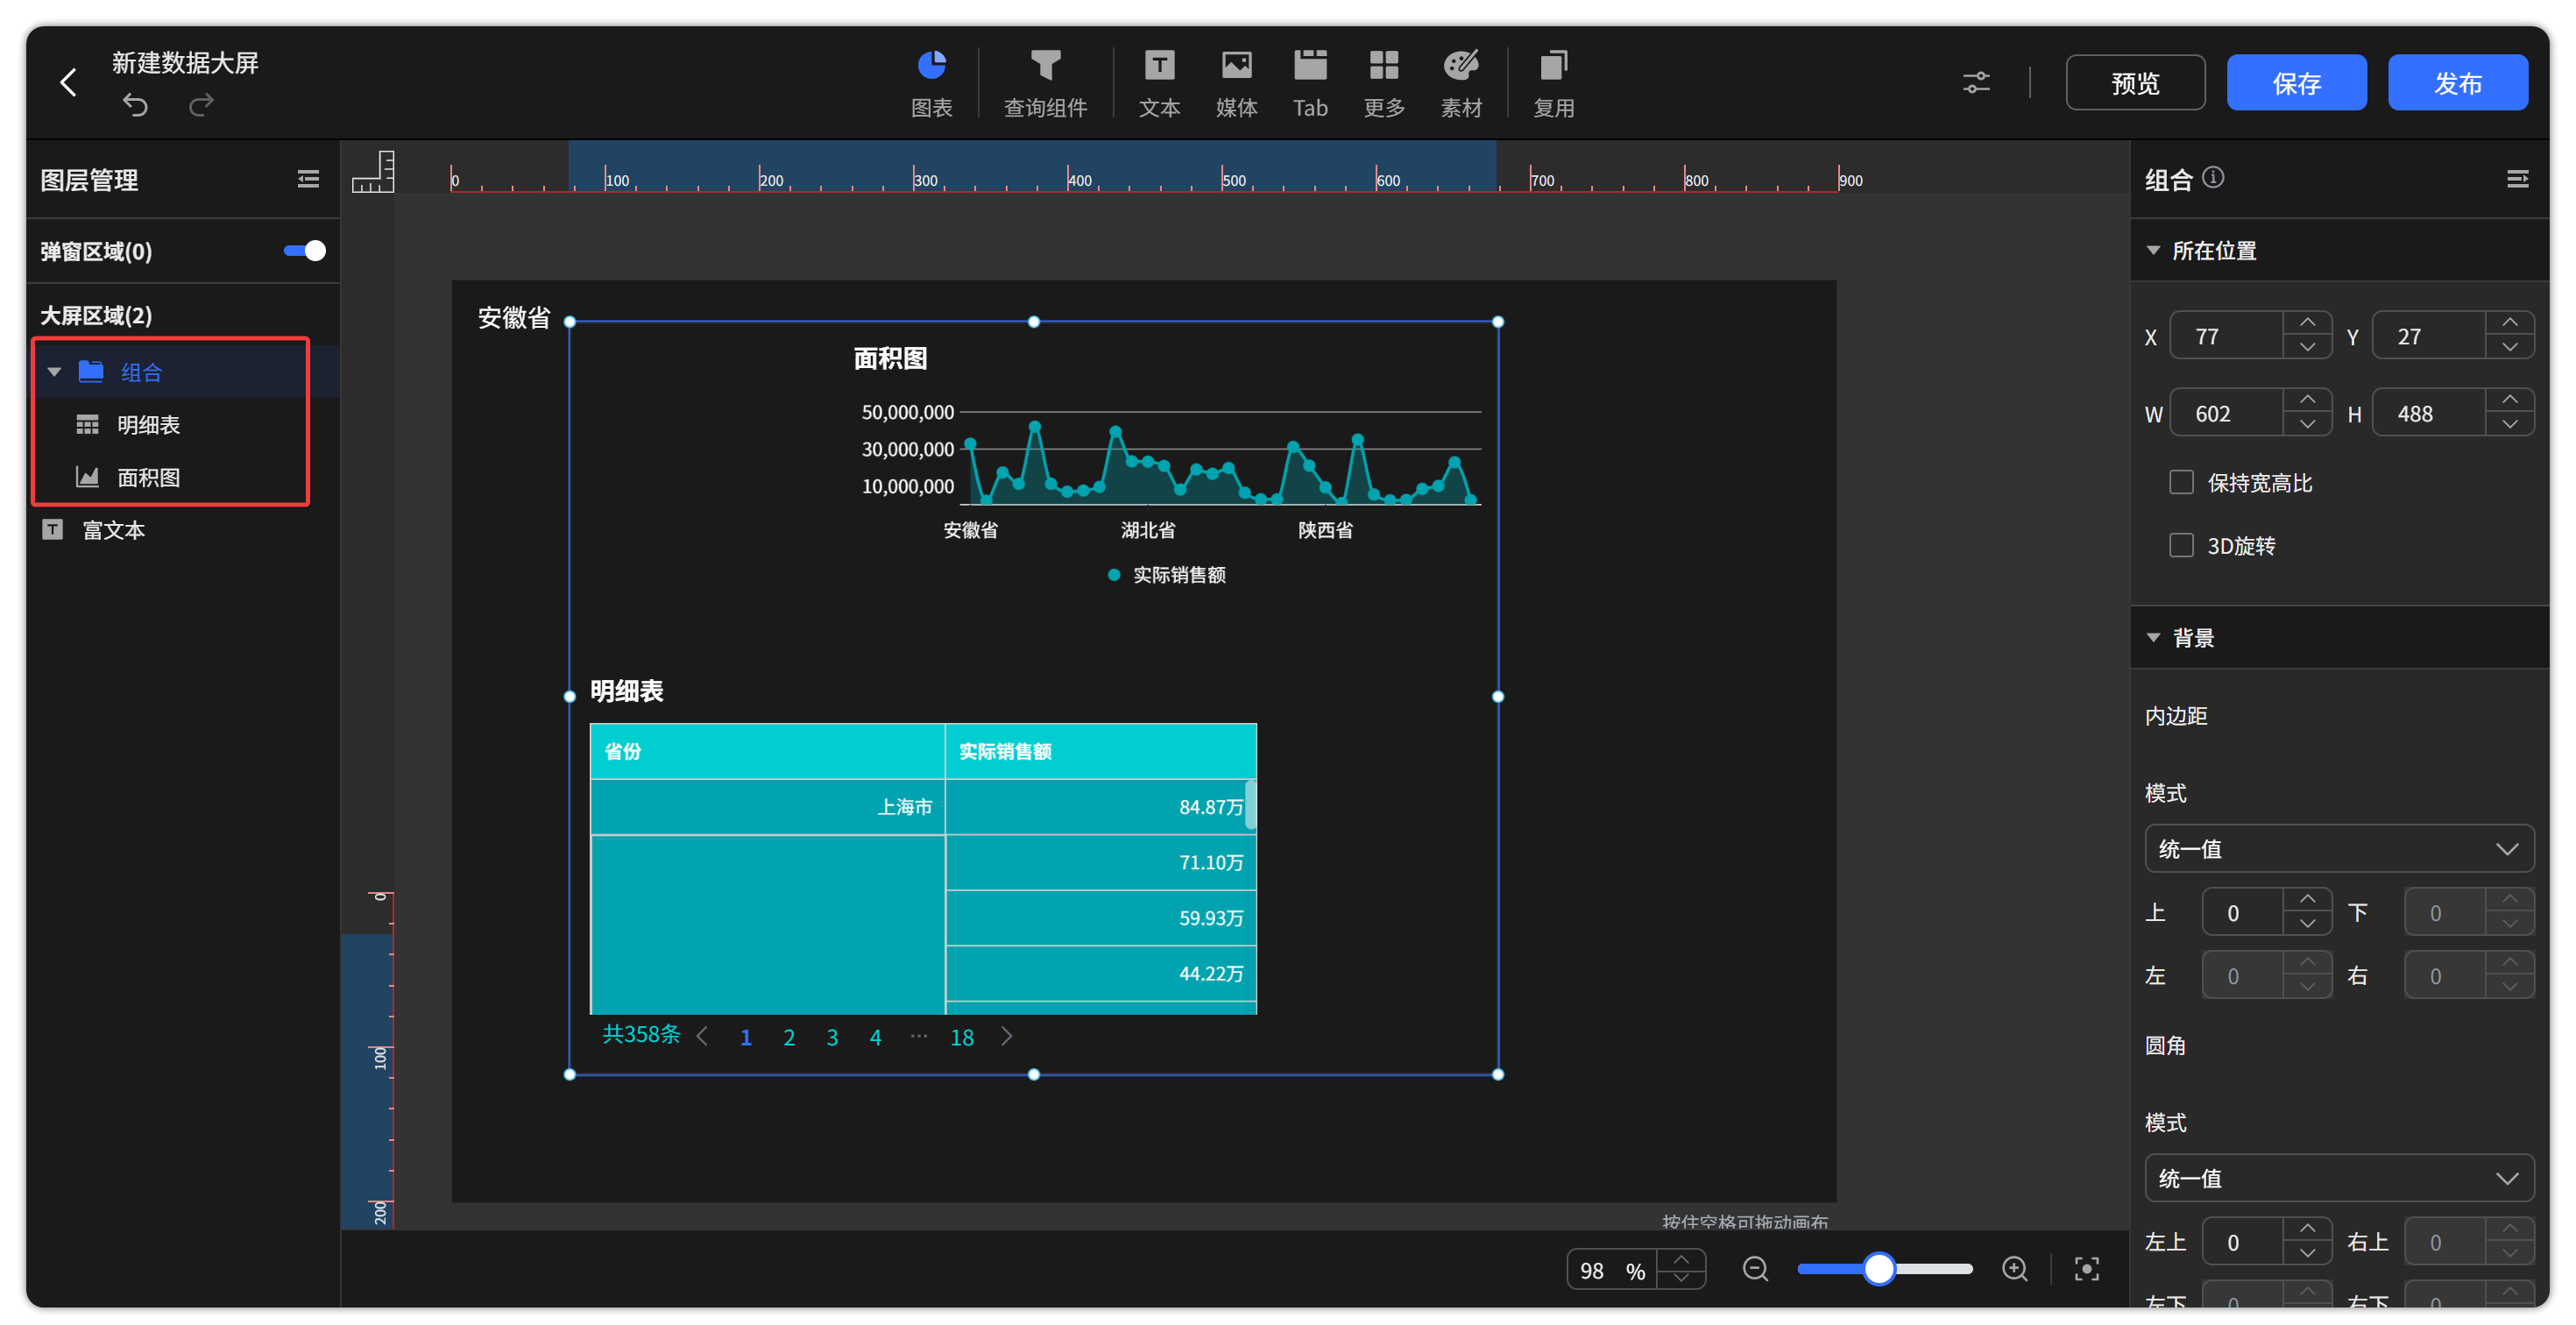
Task: Go to page 2 of the table
Action: pos(789,1038)
